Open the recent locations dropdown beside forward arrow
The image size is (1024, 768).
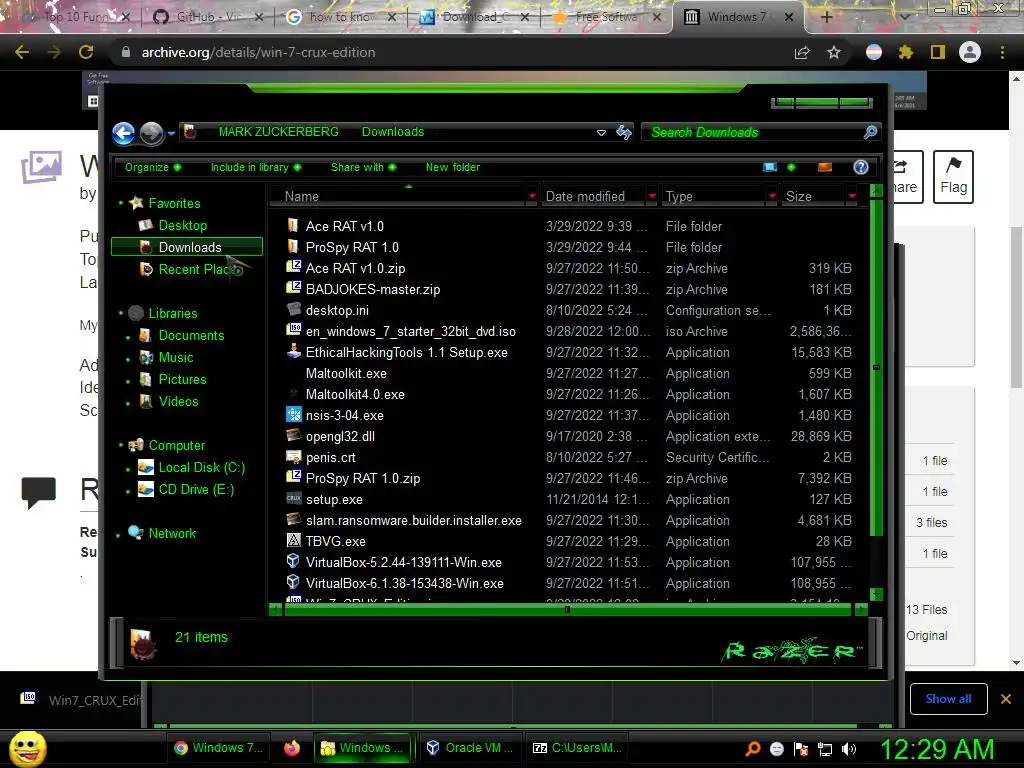[171, 133]
